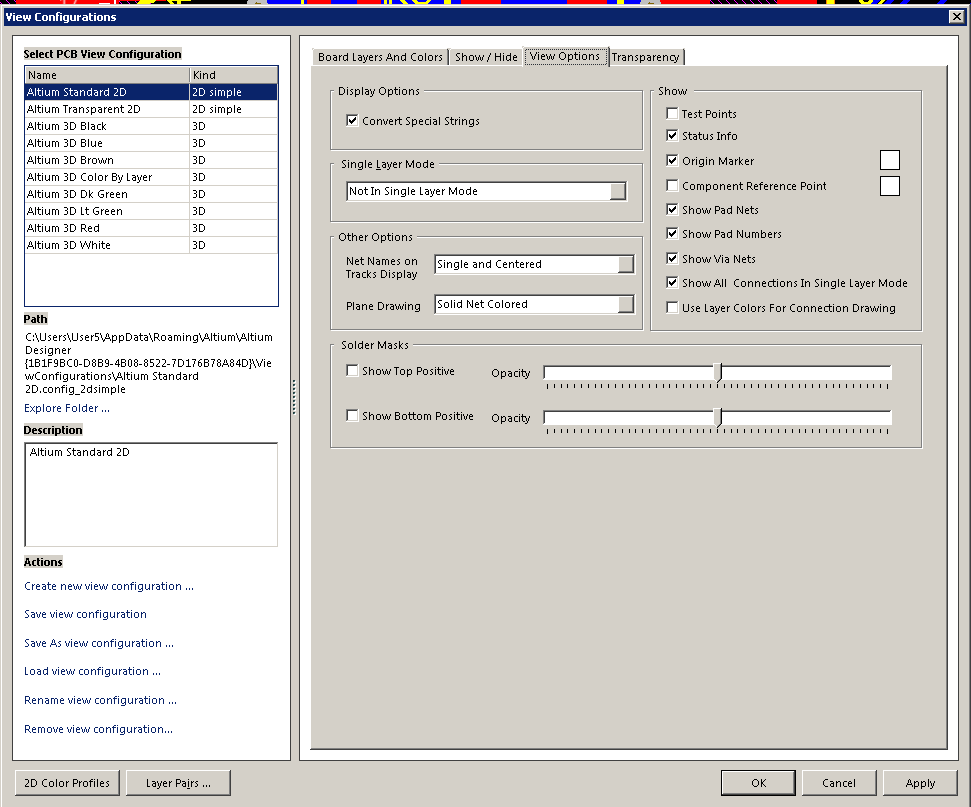The height and width of the screenshot is (807, 971).
Task: Select Altium 3D White configuration
Action: (x=151, y=245)
